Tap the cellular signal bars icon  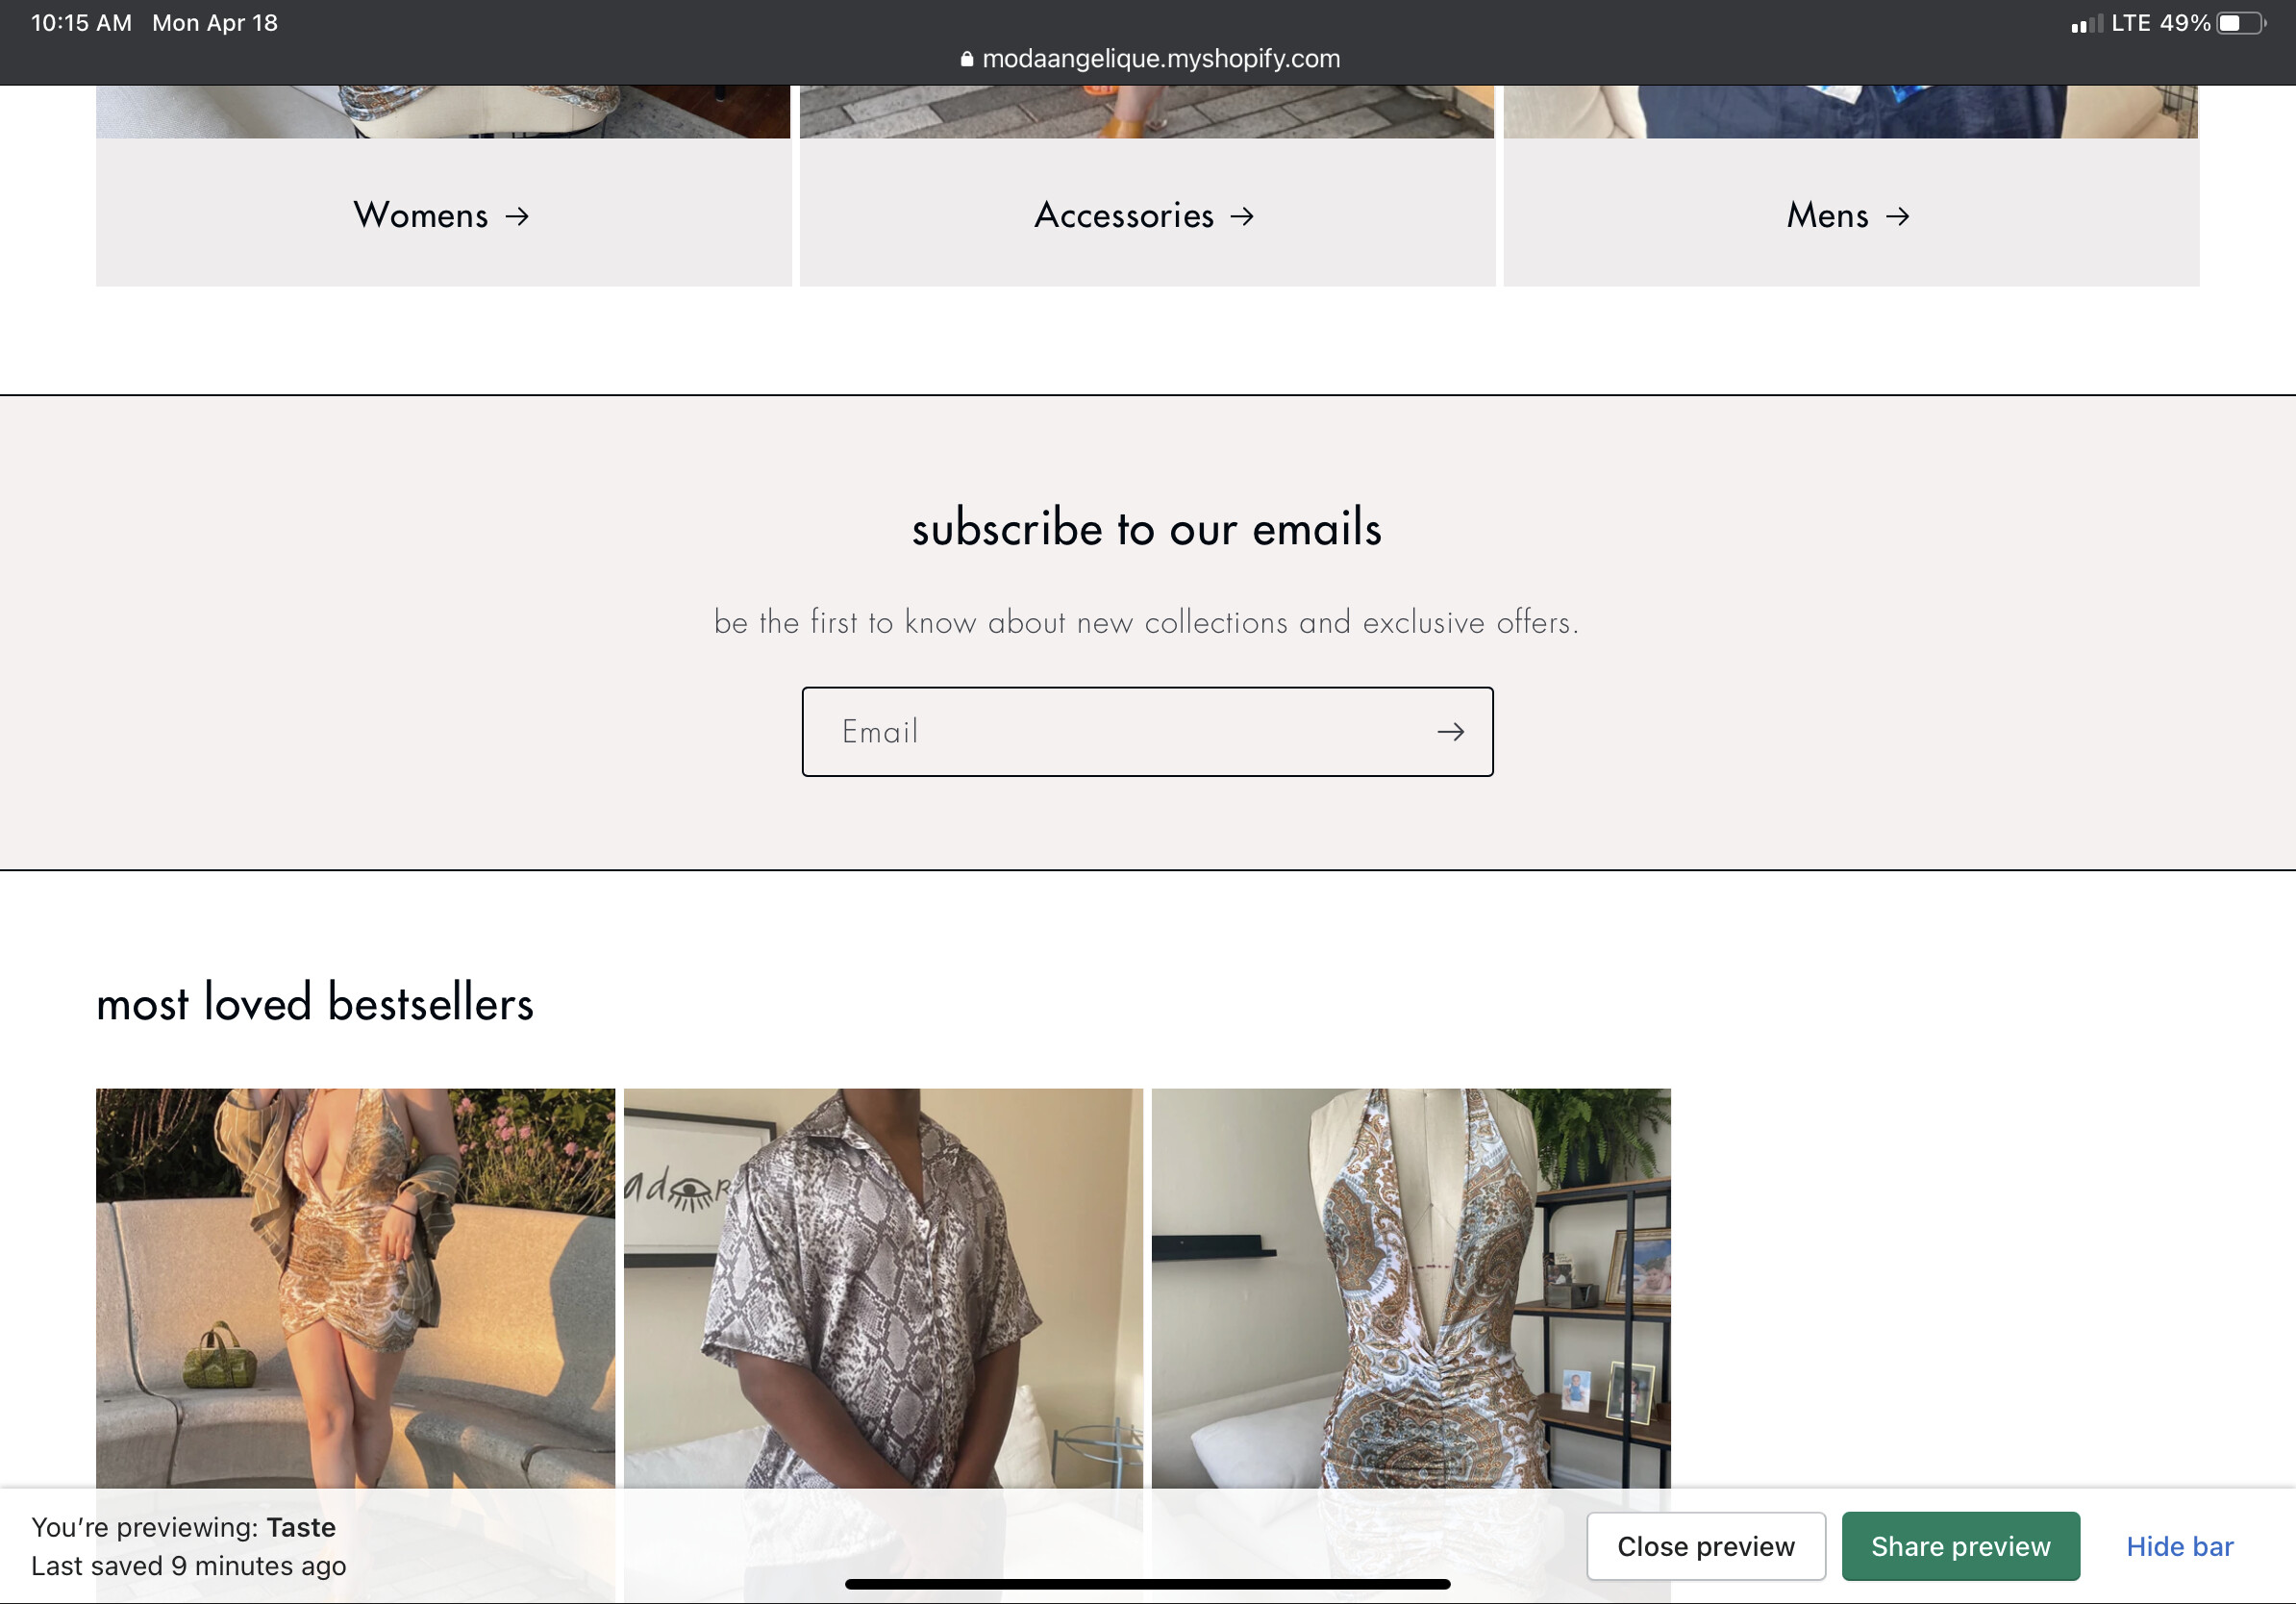[x=2087, y=23]
